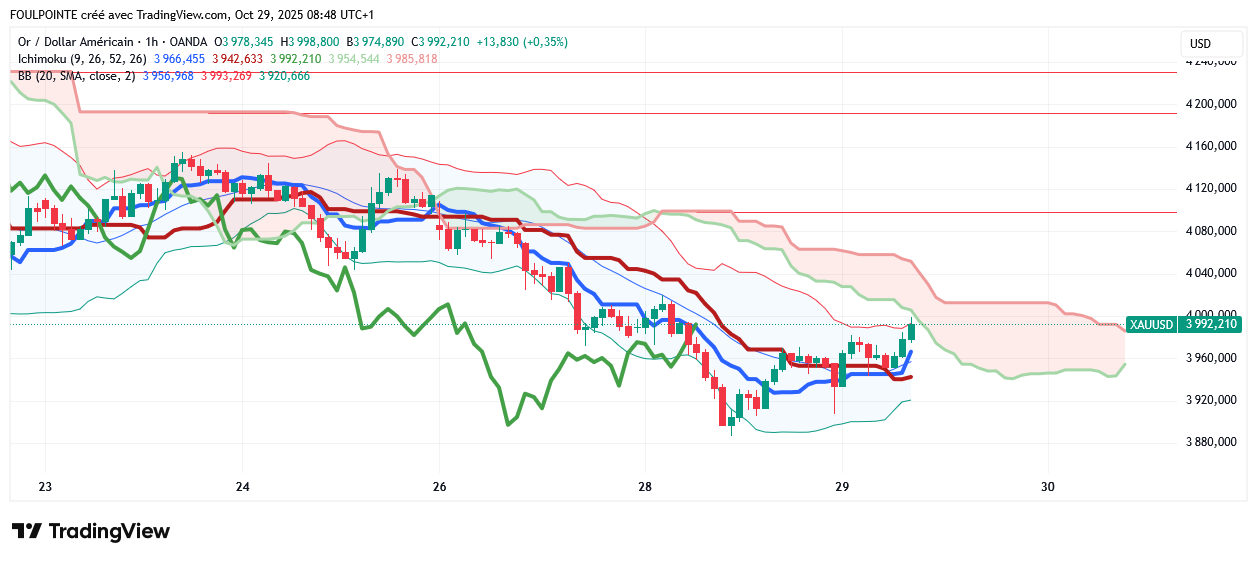1257x561 pixels.
Task: Click the high price value H3 998,800
Action: coord(311,42)
